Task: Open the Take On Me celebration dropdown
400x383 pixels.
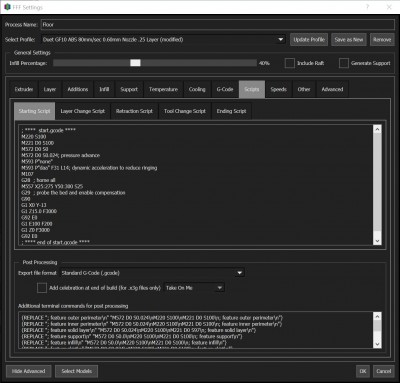Action: [x=194, y=288]
